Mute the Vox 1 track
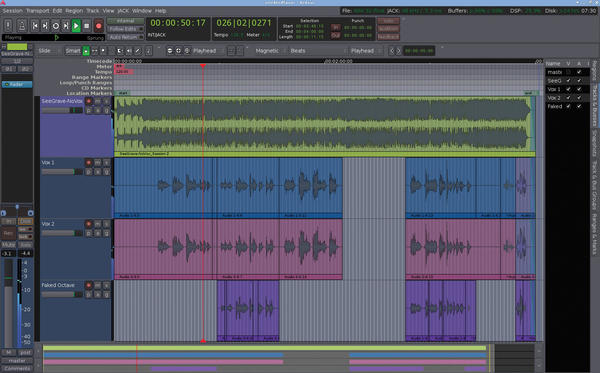The height and width of the screenshot is (373, 600). [98, 163]
